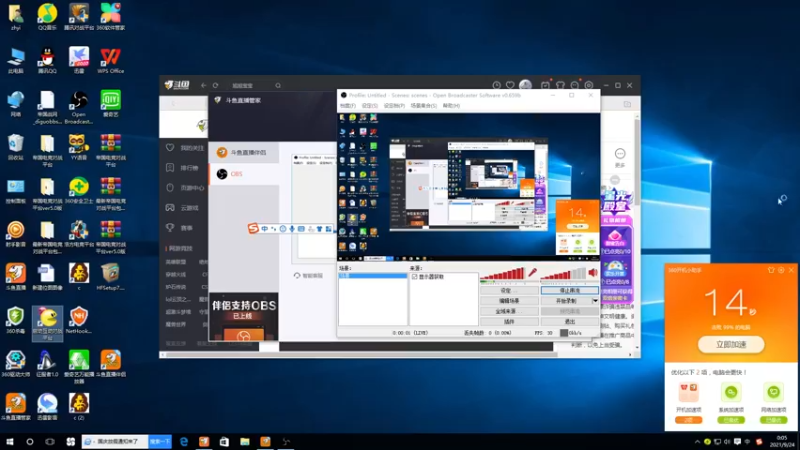This screenshot has width=800, height=450.
Task: Click the taskbar search input field
Action: (115, 442)
